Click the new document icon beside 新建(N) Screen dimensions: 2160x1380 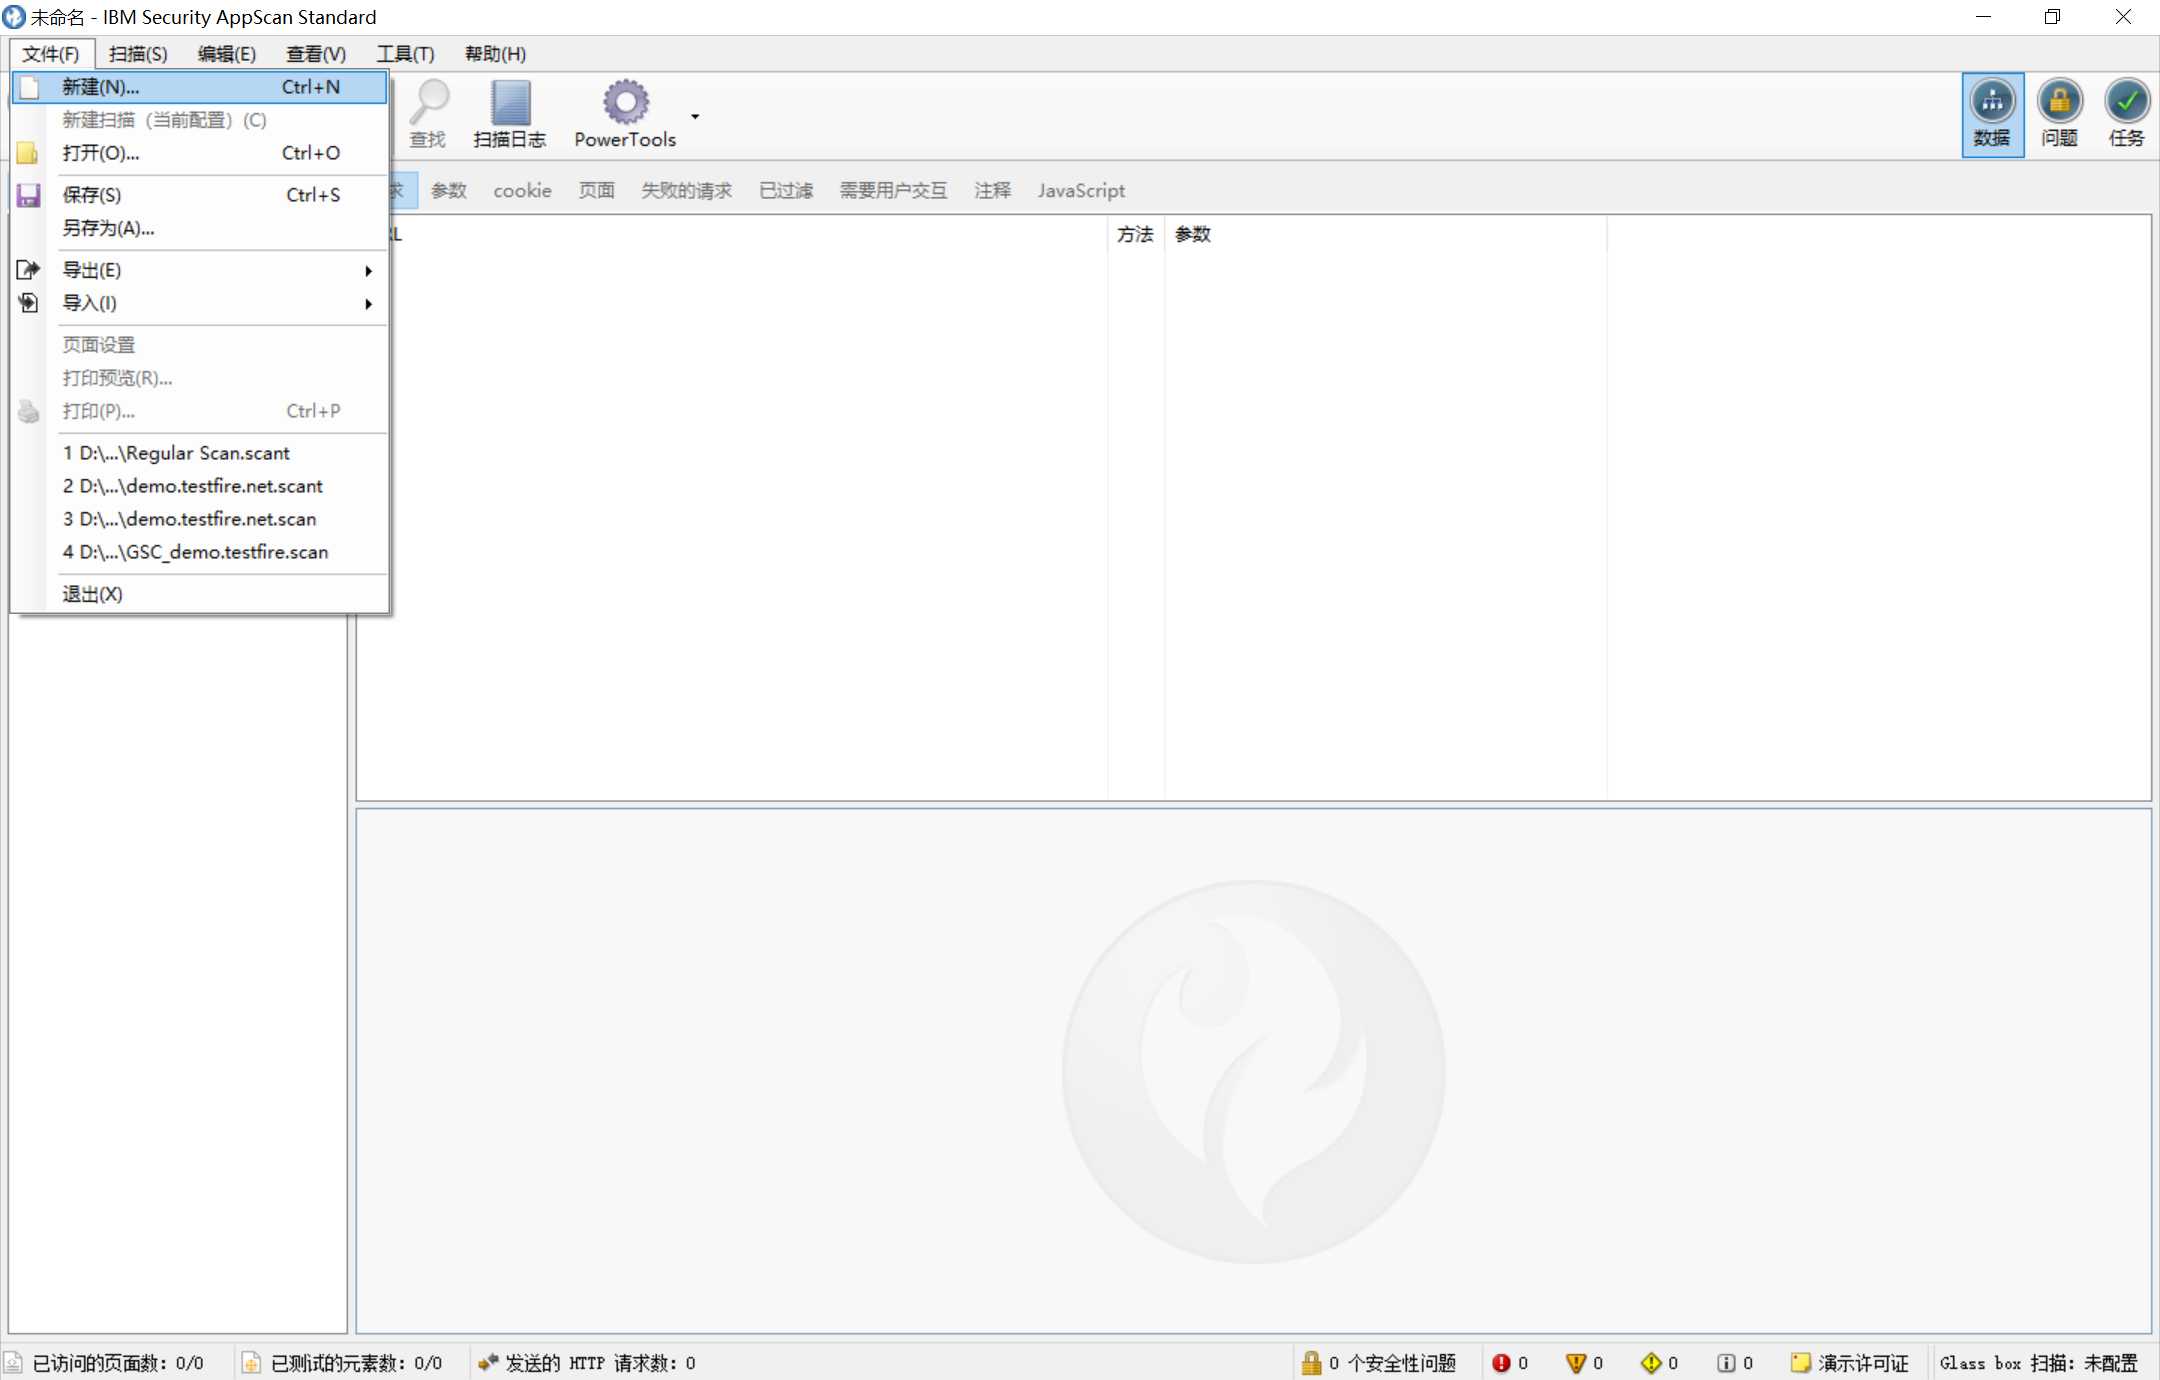click(x=29, y=88)
